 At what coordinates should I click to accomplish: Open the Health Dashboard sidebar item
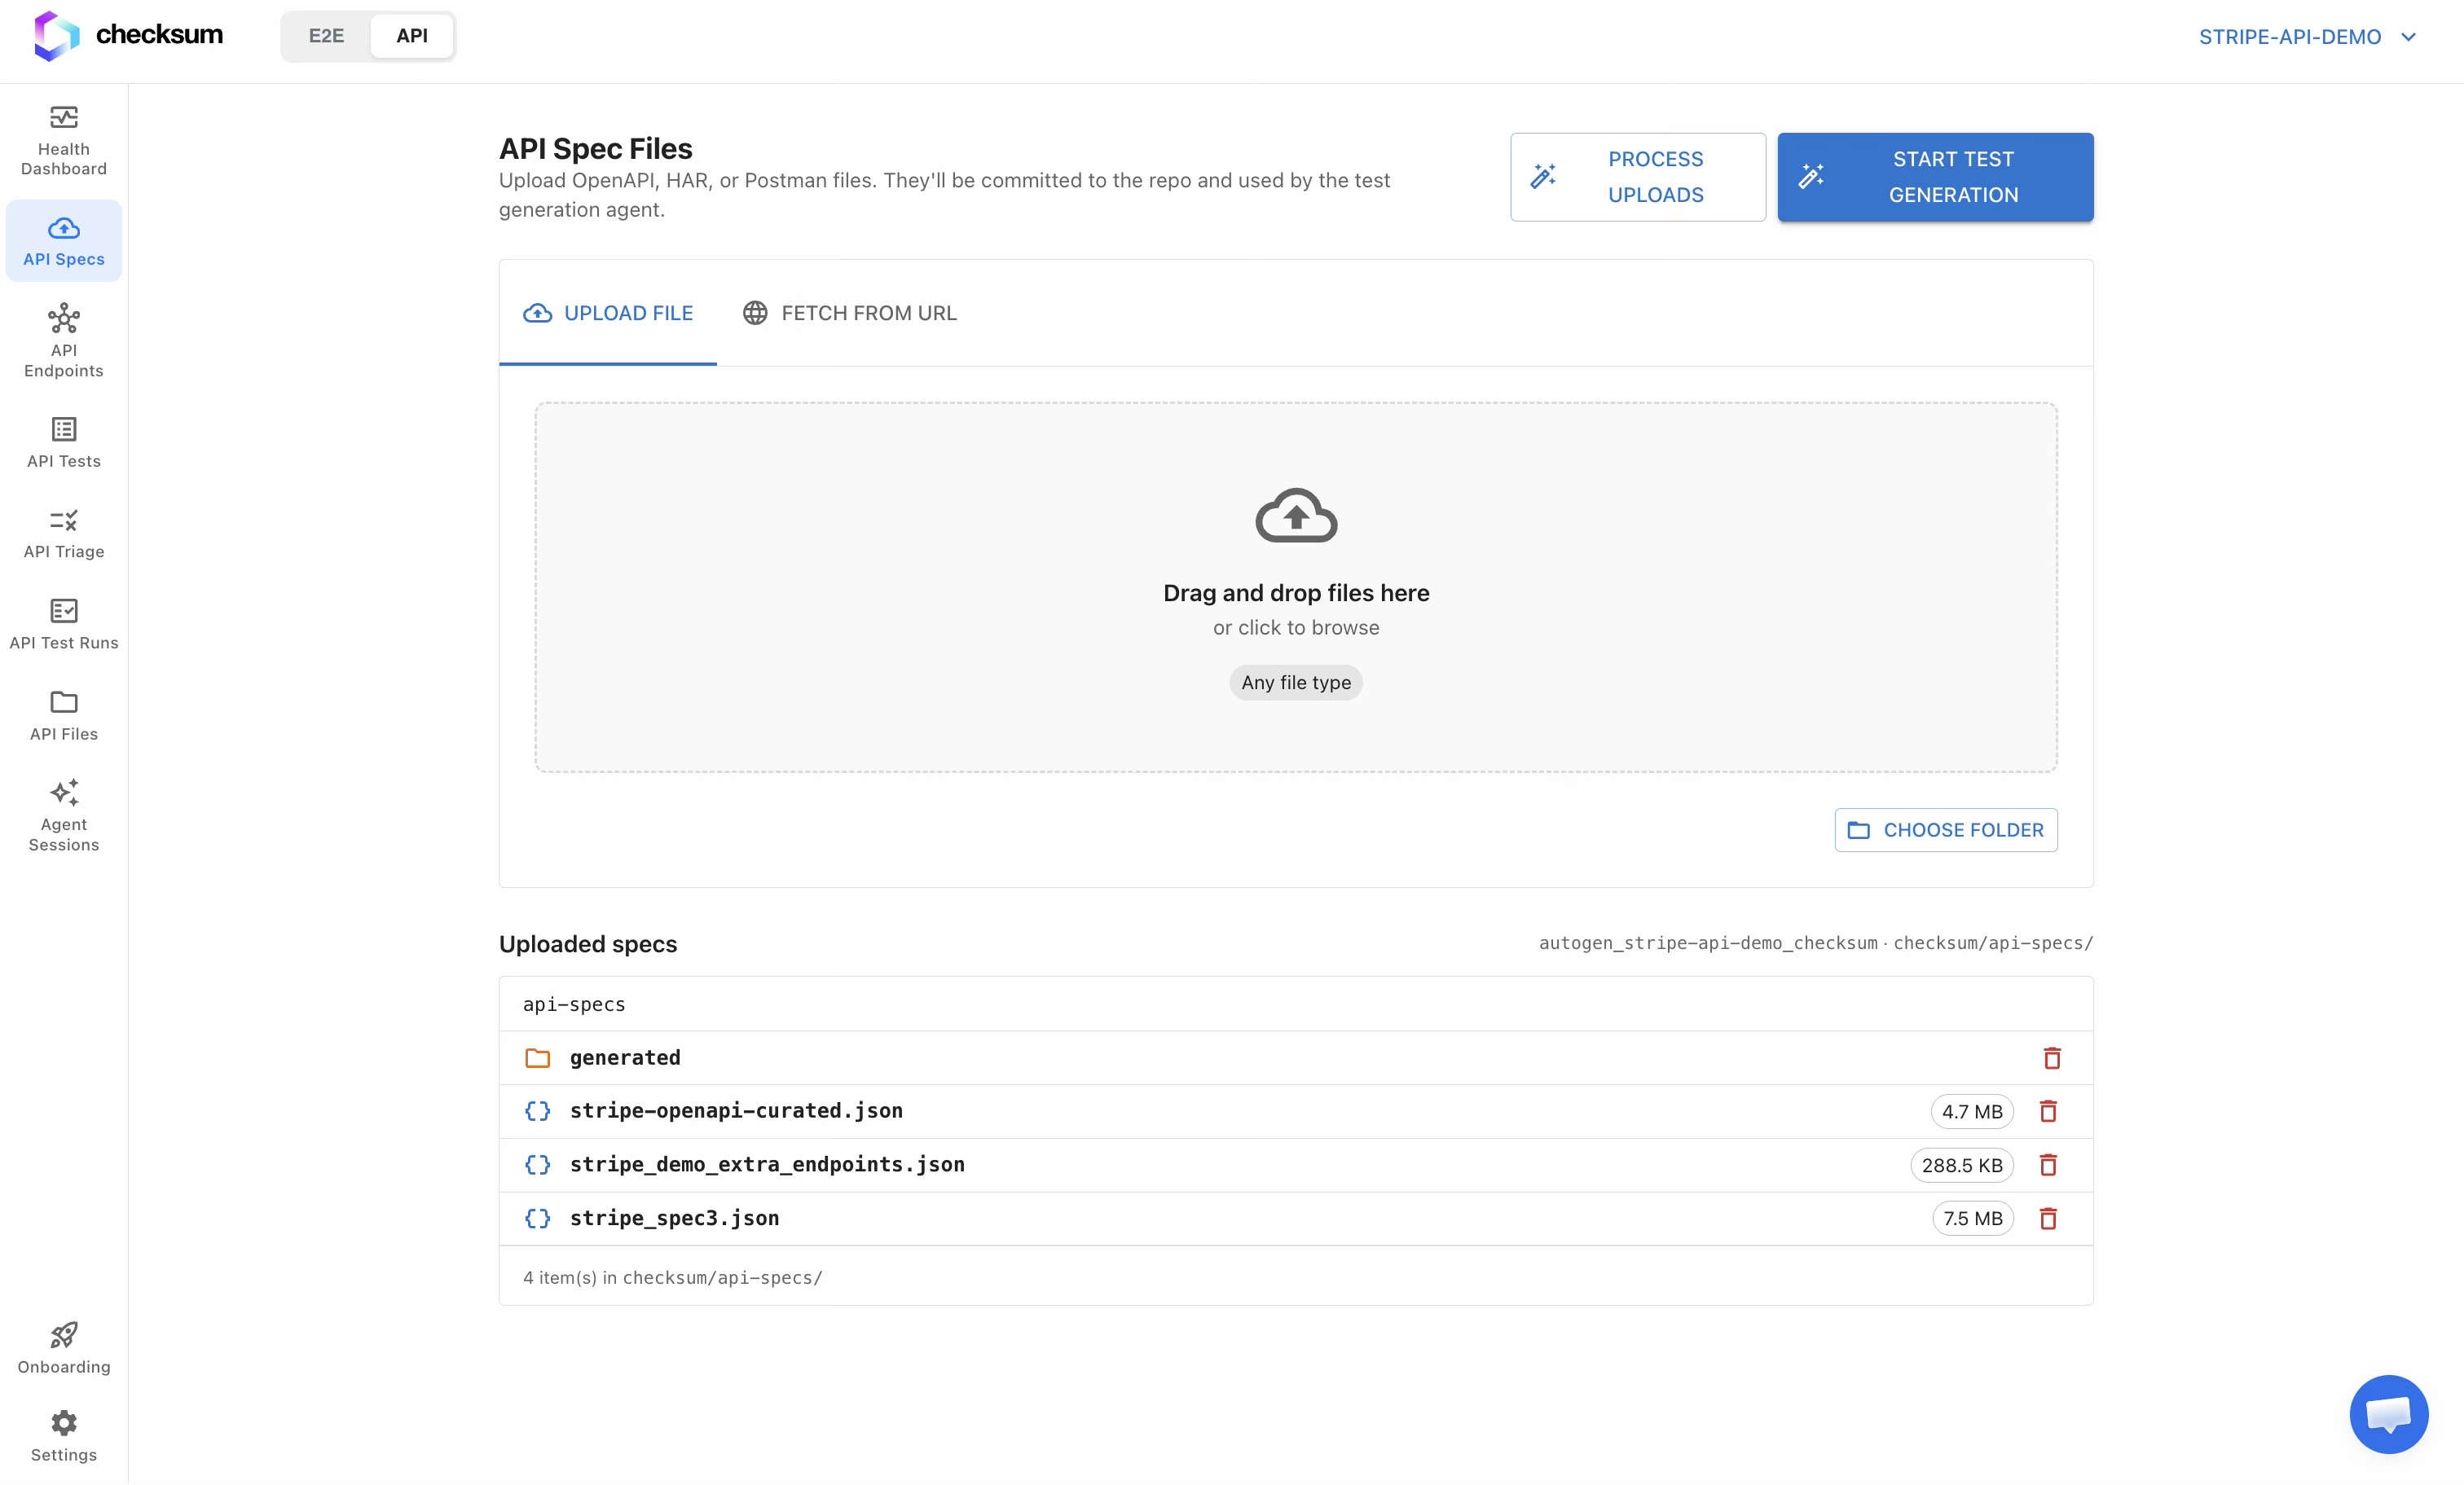click(x=64, y=141)
